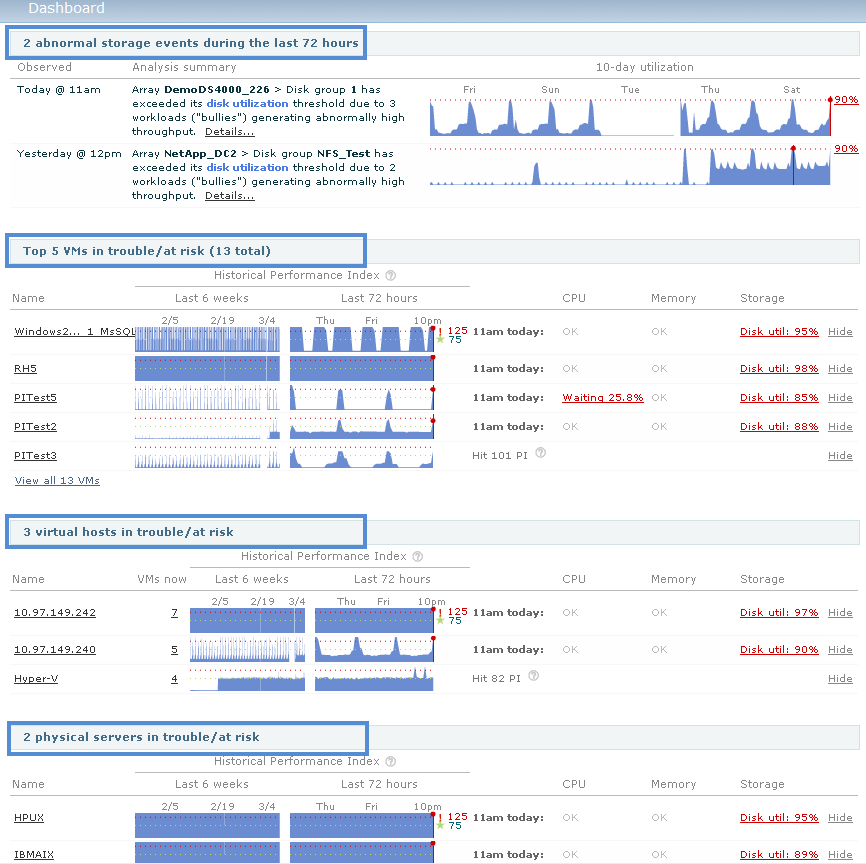Click PITest5 Last 6 weeks chart

pyautogui.click(x=207, y=398)
